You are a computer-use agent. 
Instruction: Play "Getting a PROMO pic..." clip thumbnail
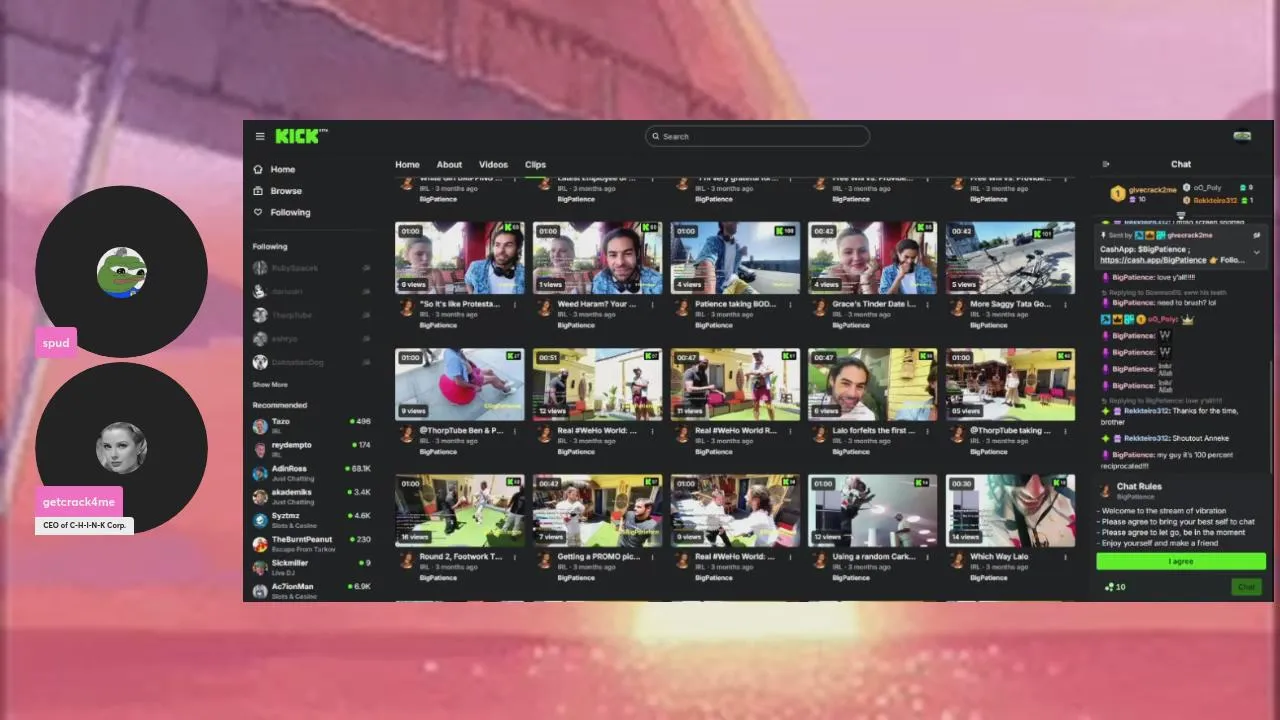tap(598, 511)
